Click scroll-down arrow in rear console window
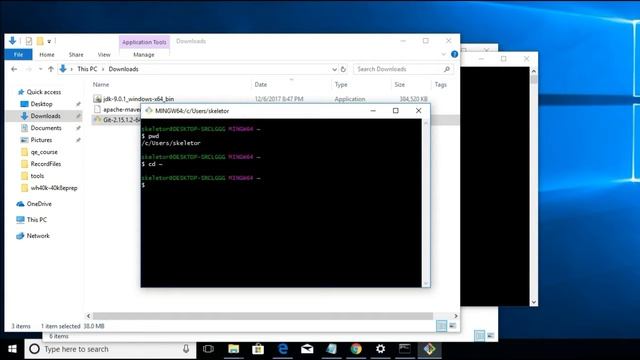 (533, 302)
